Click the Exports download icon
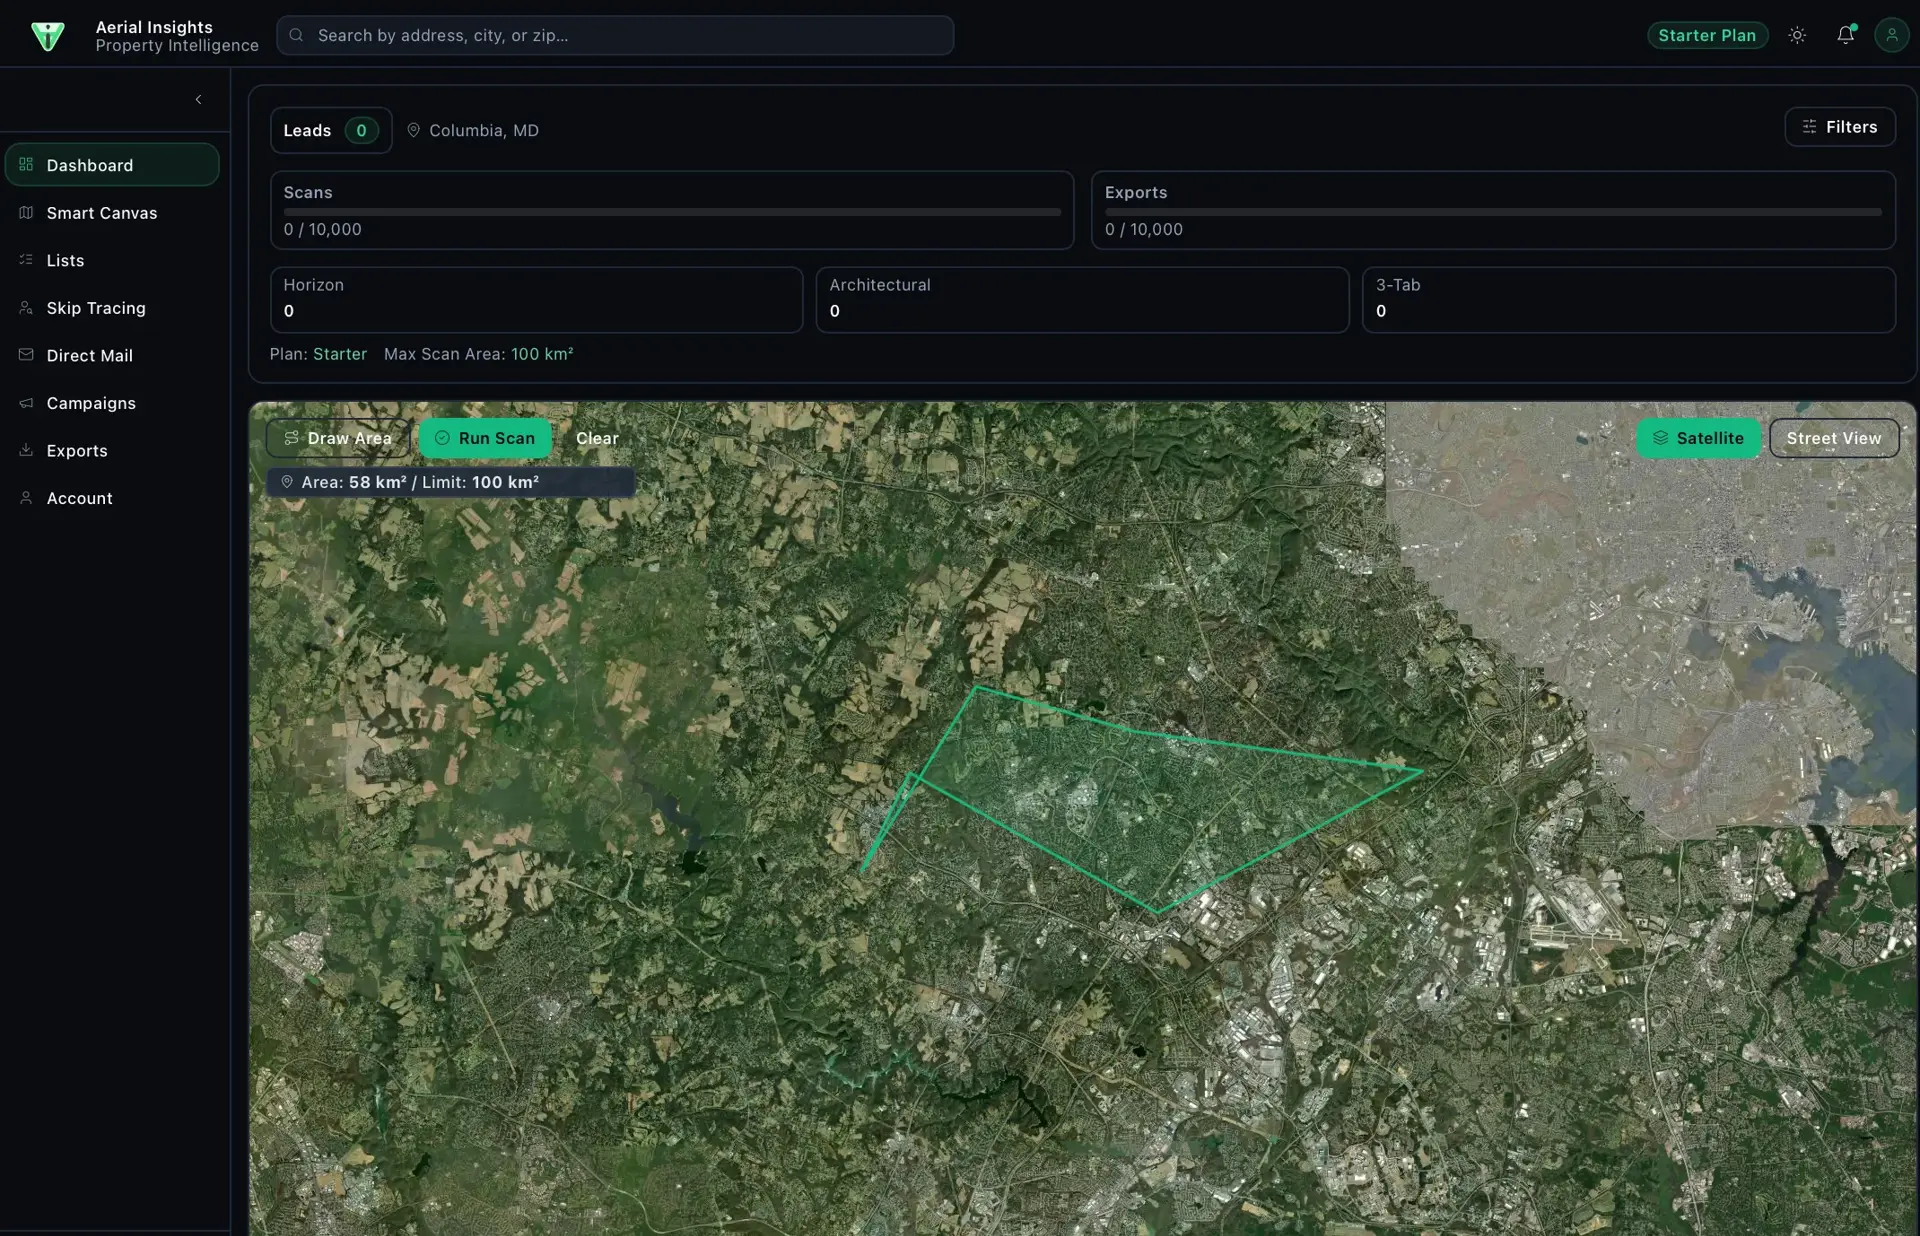1920x1236 pixels. tap(26, 450)
